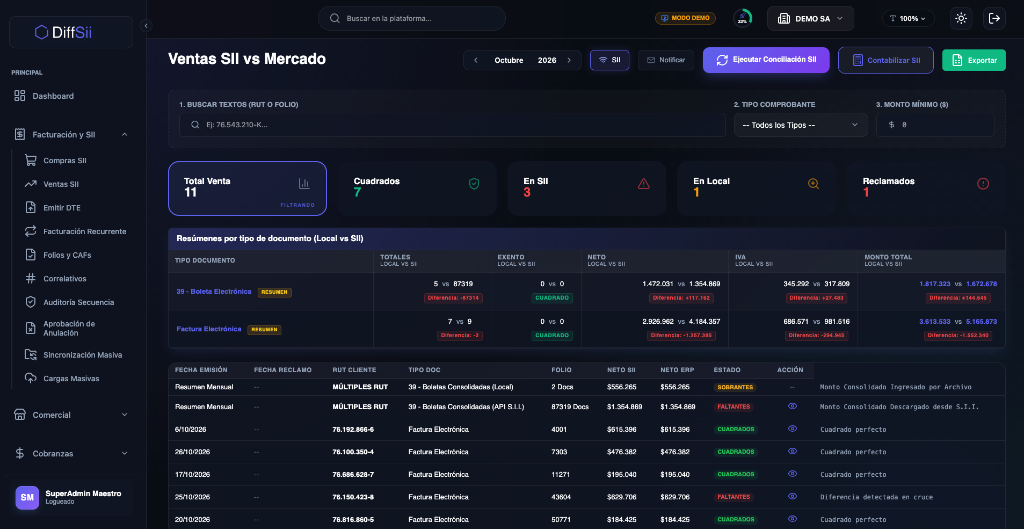This screenshot has height=529, width=1024.
Task: Click the RUT o Folio search field
Action: pos(452,125)
